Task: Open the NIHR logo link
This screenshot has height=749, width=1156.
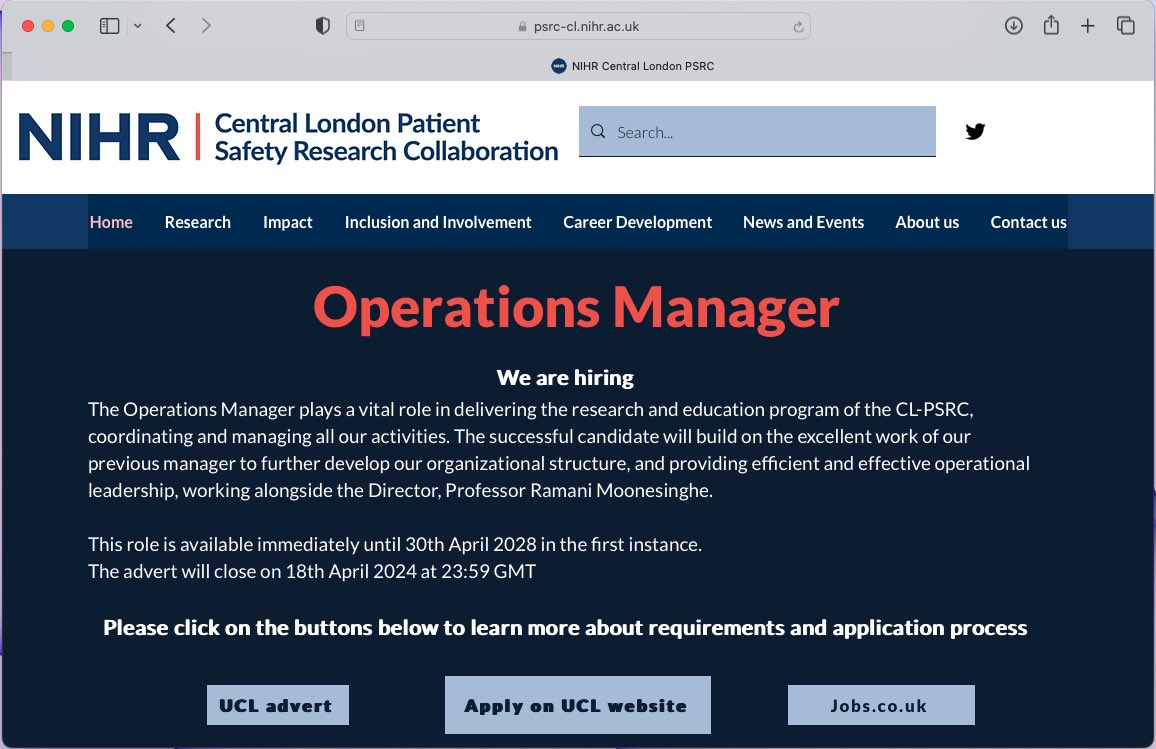Action: tap(99, 137)
